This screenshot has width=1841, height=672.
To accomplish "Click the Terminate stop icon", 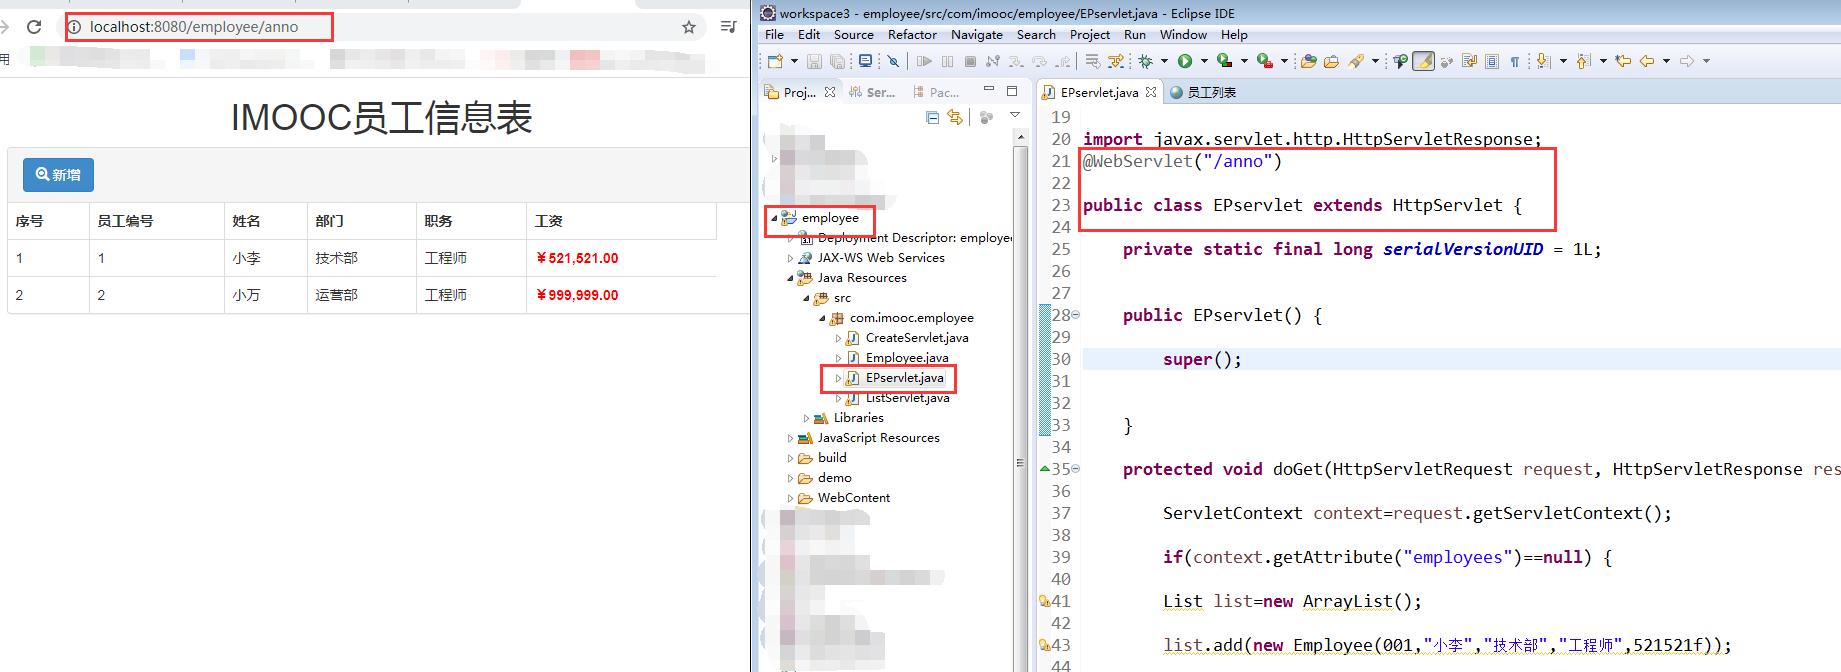I will (x=970, y=61).
